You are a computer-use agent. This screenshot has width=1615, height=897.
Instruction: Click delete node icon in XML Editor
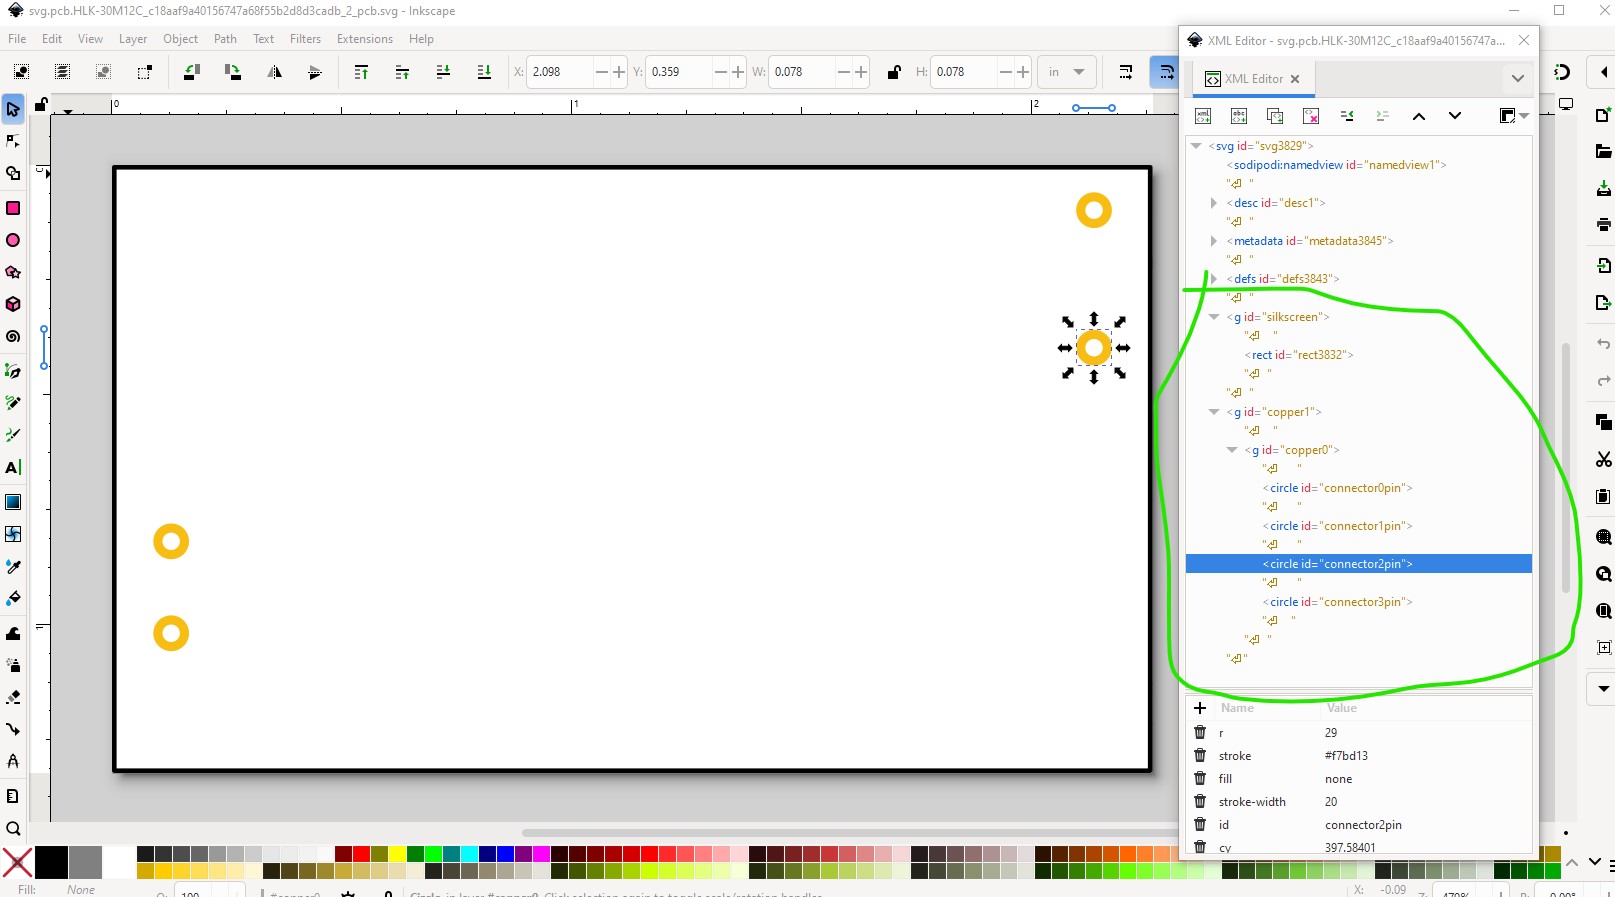click(1311, 116)
